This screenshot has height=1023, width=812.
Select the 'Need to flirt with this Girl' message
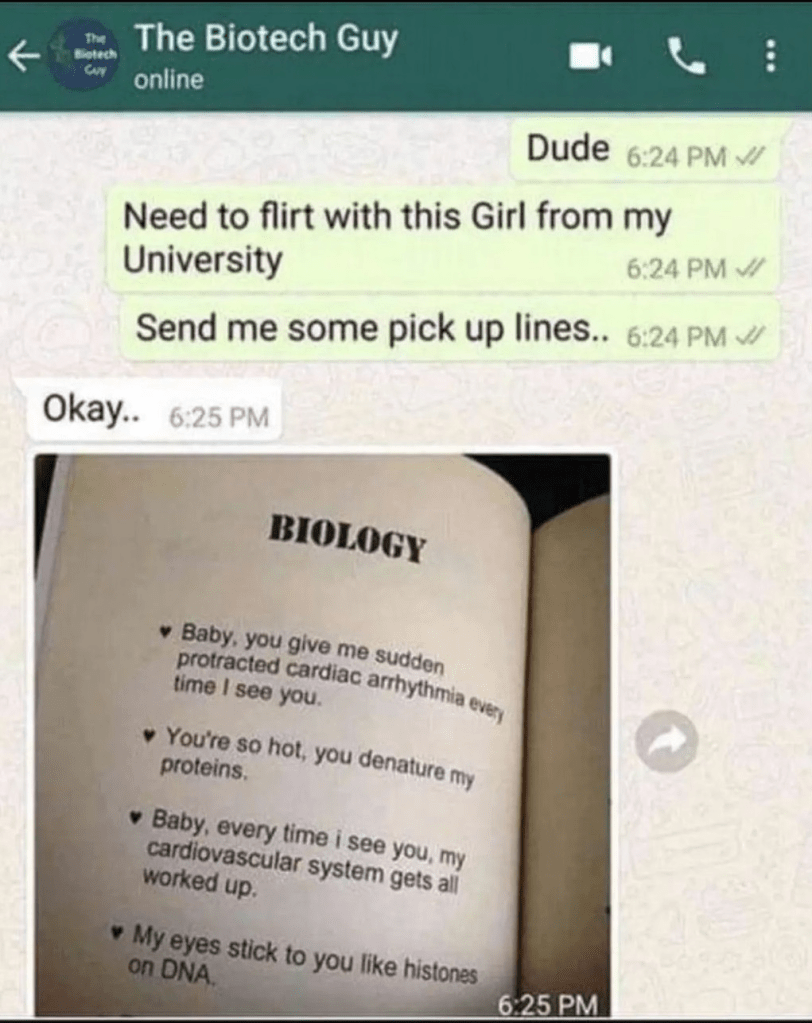click(444, 238)
